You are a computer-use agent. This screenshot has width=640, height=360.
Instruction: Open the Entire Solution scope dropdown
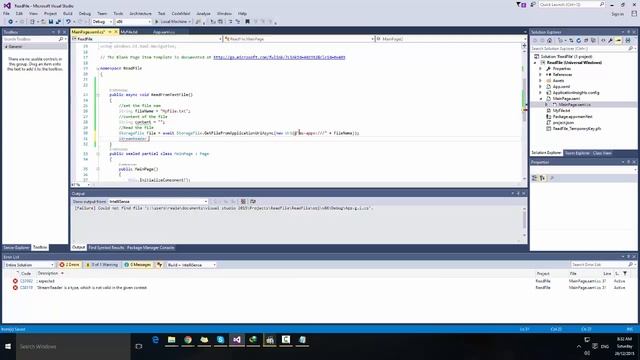(29, 265)
